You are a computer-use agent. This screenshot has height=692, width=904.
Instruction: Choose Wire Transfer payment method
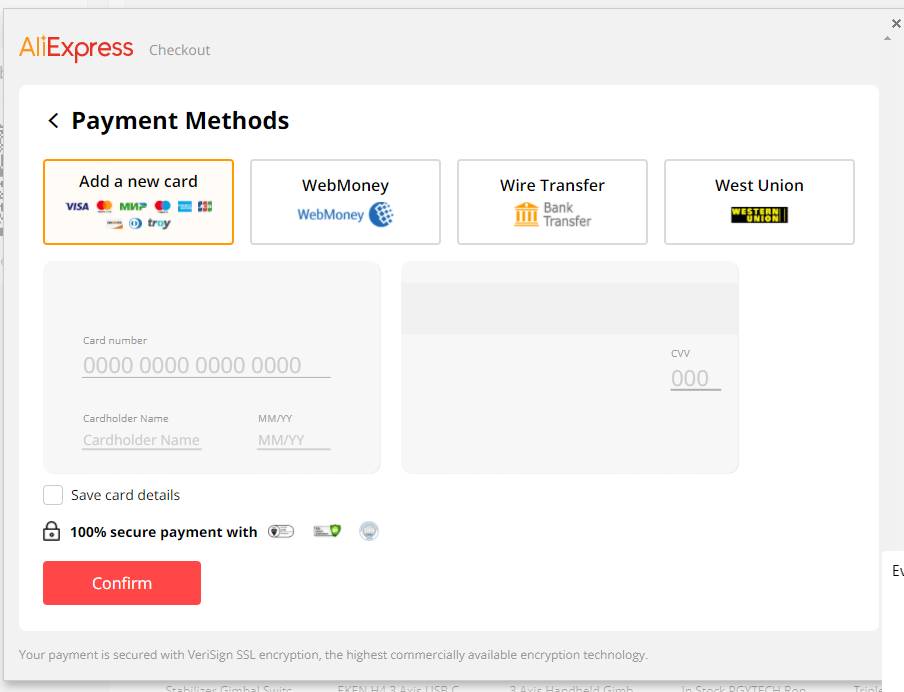coord(552,202)
